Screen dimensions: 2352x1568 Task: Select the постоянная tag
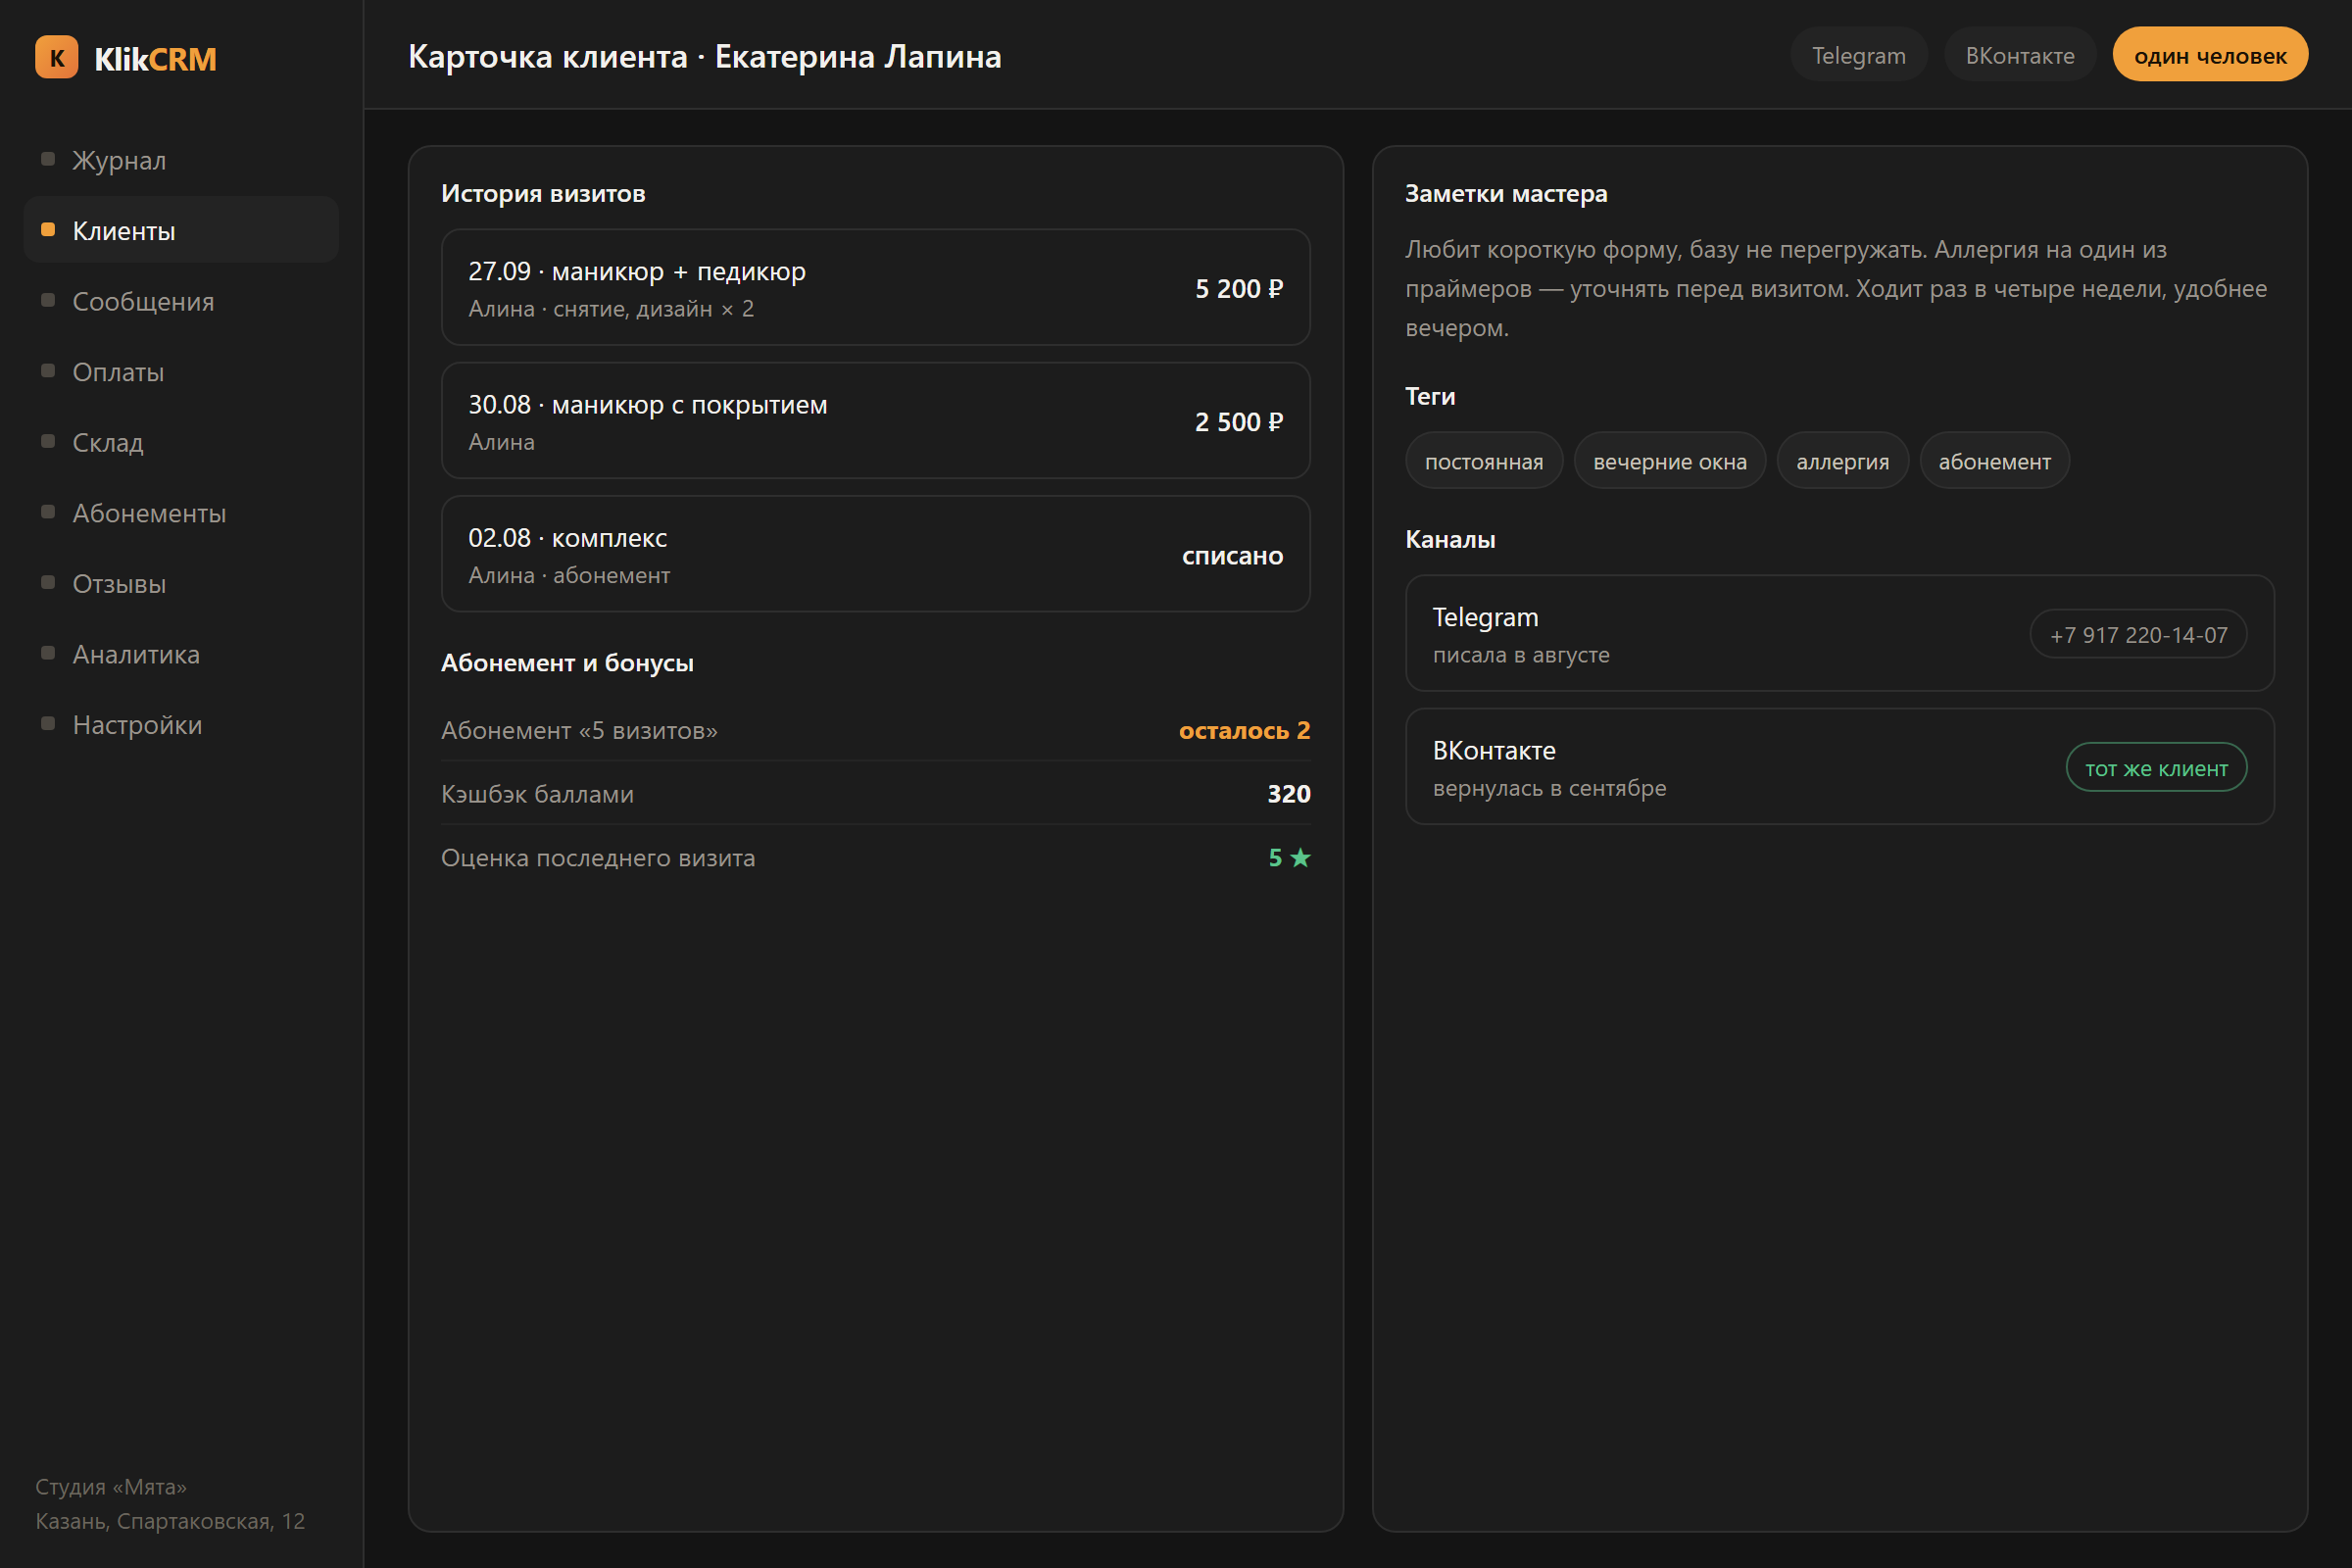point(1484,461)
